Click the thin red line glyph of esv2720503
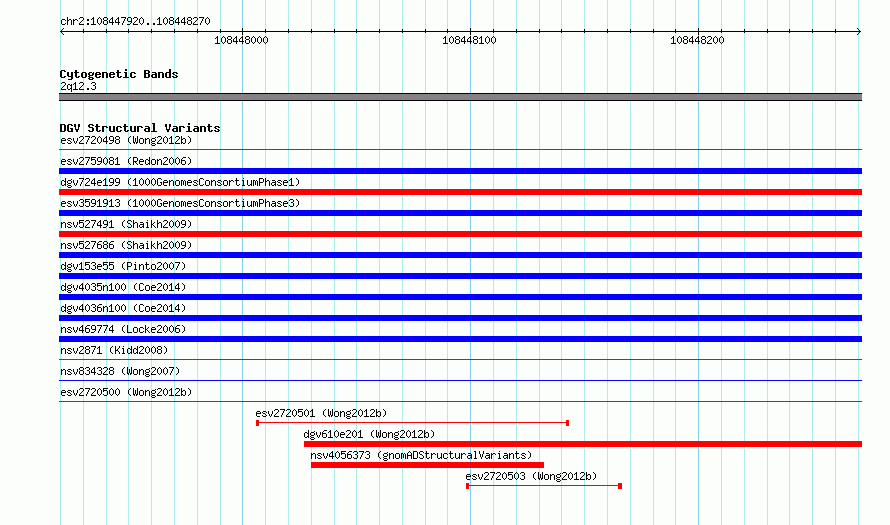890x525 pixels. pyautogui.click(x=544, y=486)
